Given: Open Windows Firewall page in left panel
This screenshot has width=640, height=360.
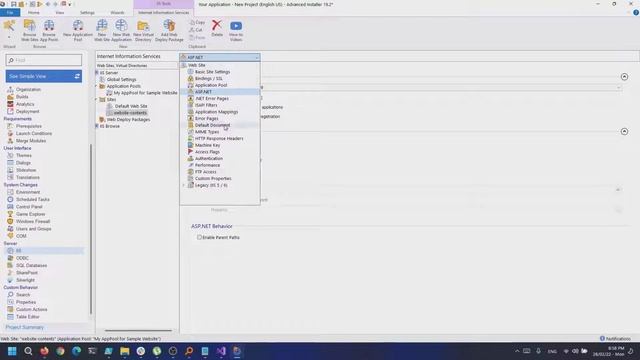Looking at the screenshot, I should tap(33, 221).
